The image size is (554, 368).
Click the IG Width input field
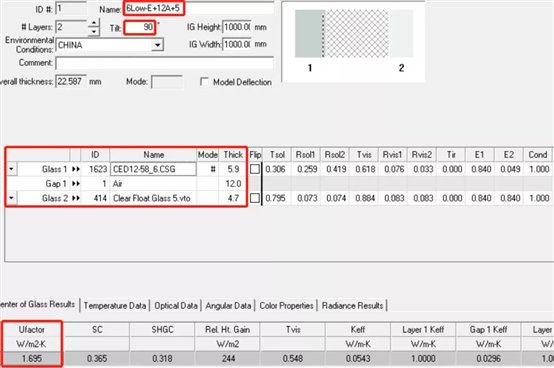click(x=237, y=44)
